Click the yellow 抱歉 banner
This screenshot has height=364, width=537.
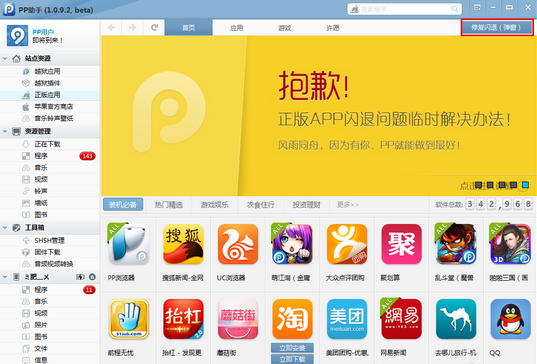click(319, 116)
